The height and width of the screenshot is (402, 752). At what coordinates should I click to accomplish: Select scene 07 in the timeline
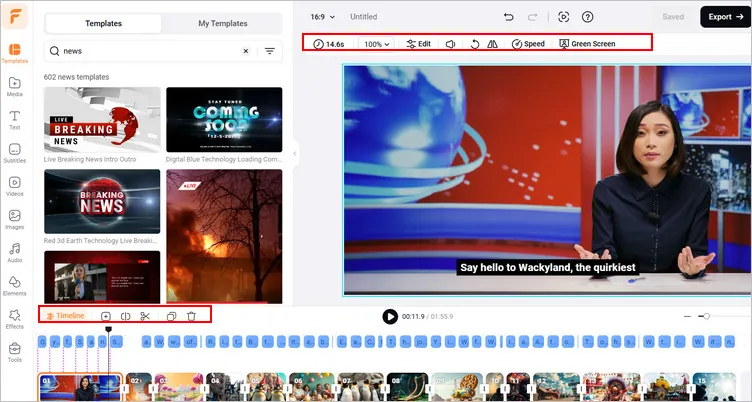pos(361,387)
